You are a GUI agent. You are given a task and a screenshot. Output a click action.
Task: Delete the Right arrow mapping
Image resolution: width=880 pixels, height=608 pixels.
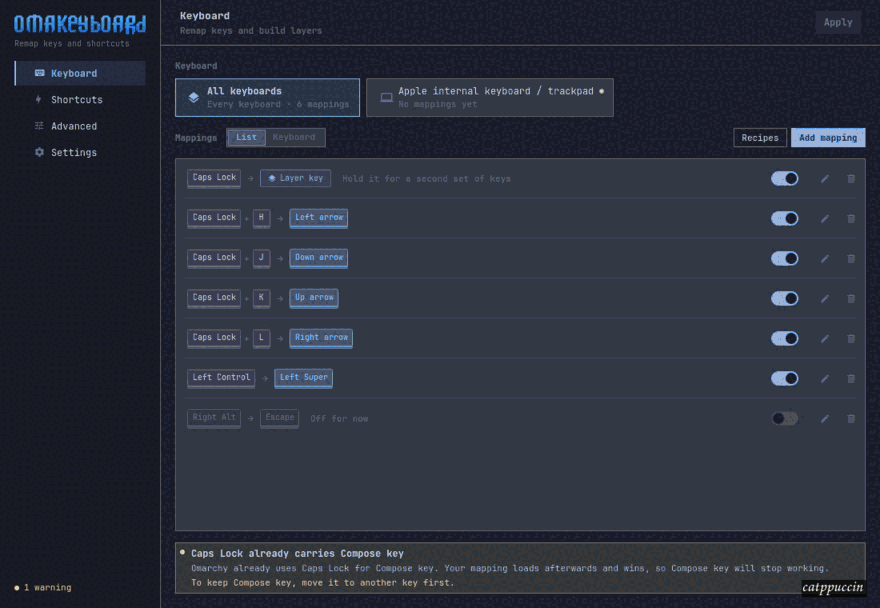[x=851, y=339]
